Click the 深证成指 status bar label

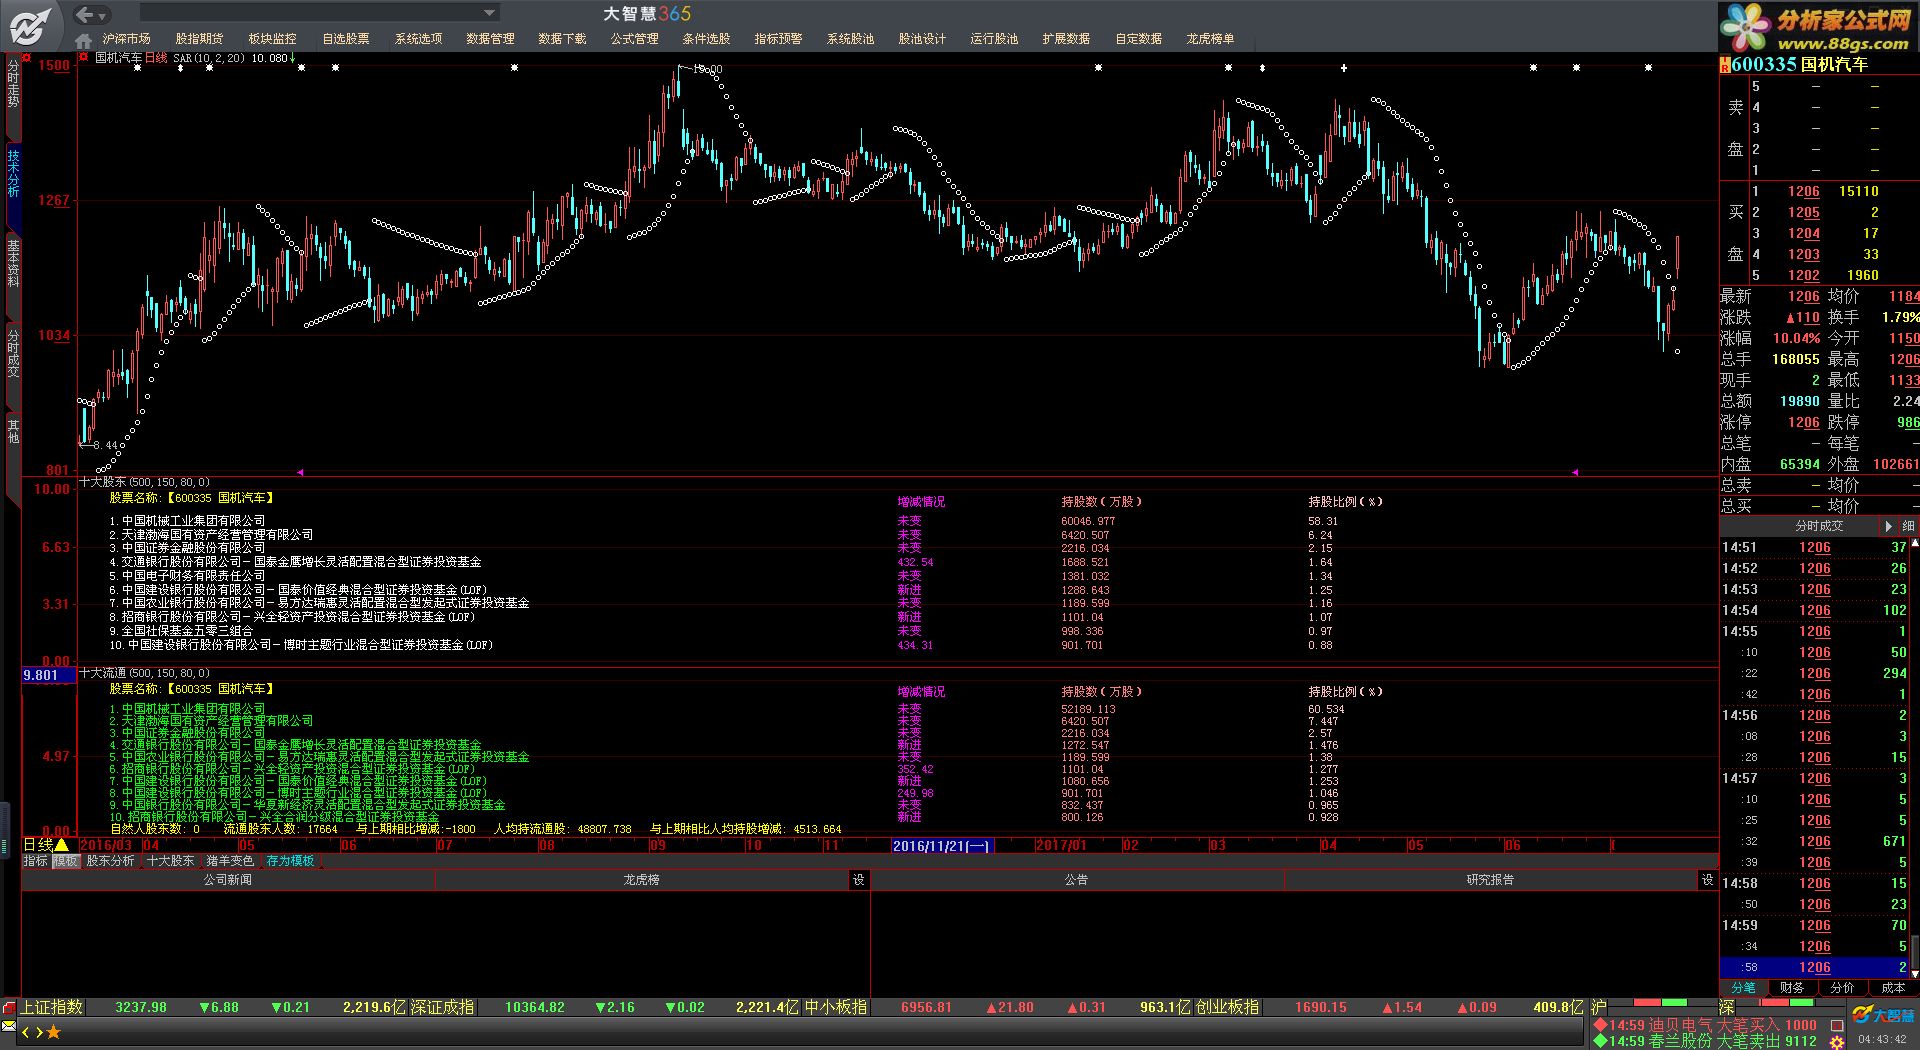[x=442, y=1007]
